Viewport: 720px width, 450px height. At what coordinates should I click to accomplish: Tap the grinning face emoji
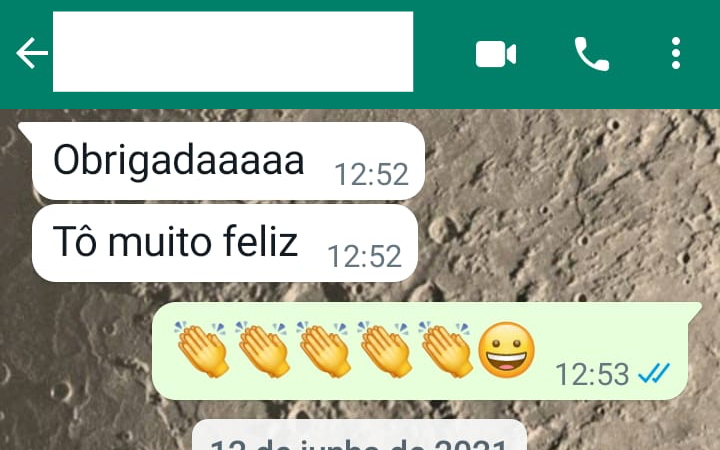(506, 349)
